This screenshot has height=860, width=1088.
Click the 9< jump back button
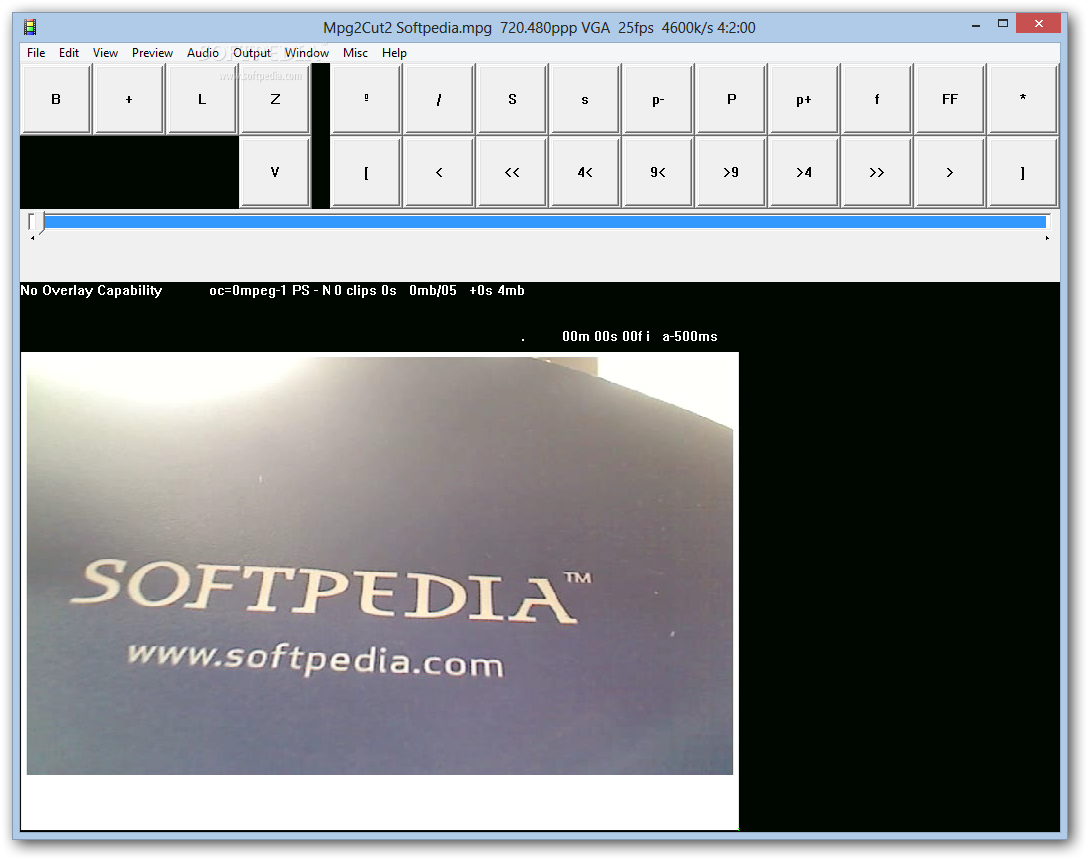coord(658,172)
